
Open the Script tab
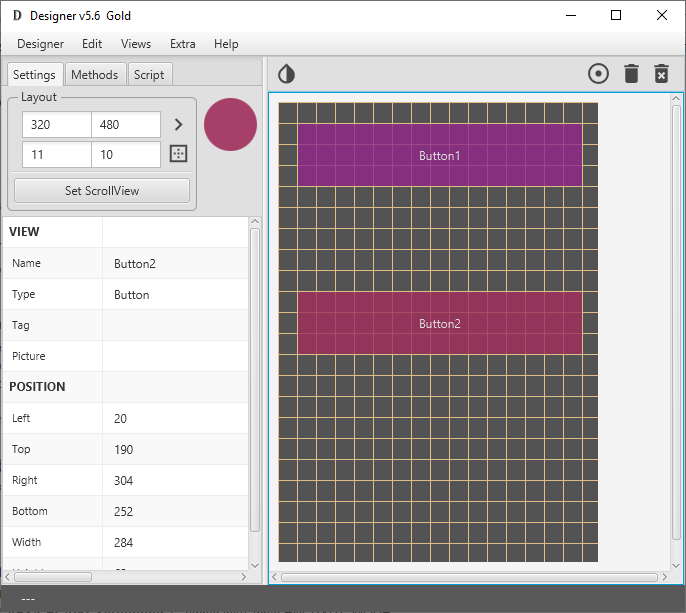point(149,75)
